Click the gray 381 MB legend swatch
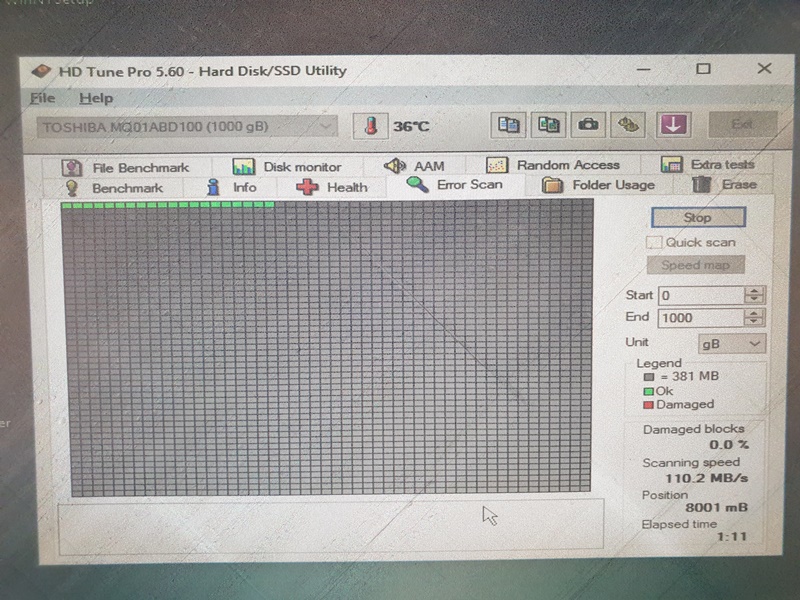The width and height of the screenshot is (800, 600). (648, 377)
